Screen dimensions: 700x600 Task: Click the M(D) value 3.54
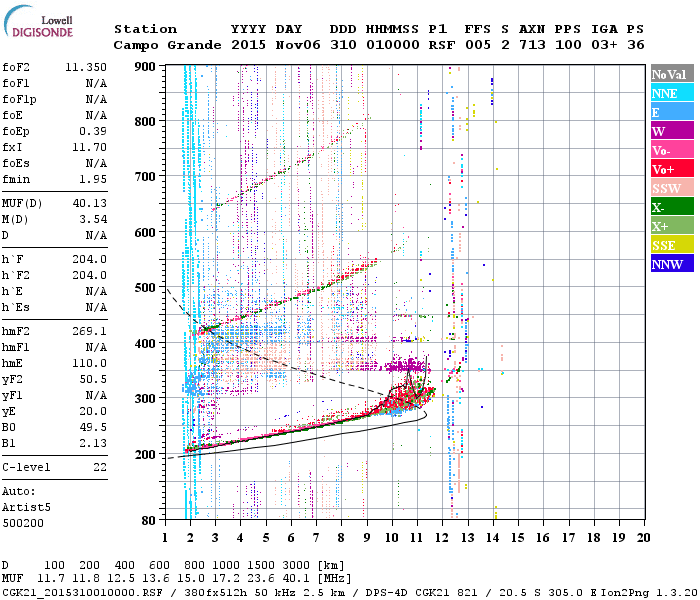pos(93,219)
